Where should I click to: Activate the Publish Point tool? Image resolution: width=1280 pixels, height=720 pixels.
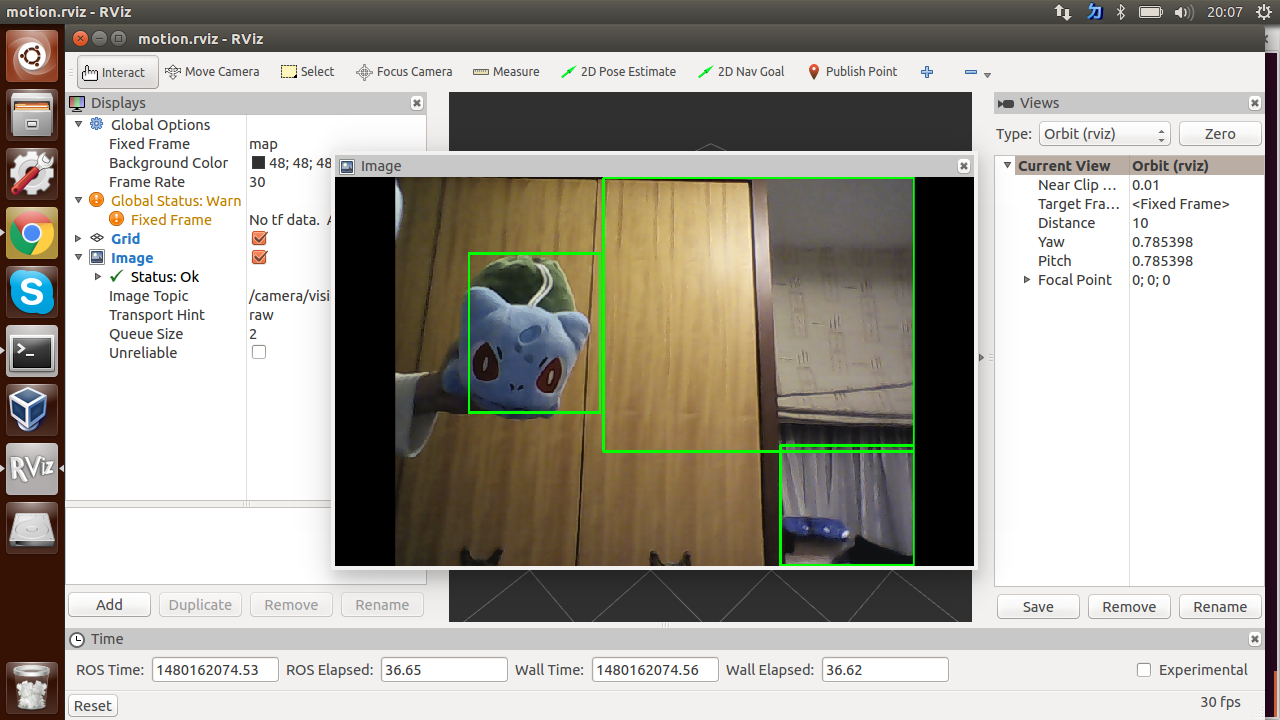852,72
